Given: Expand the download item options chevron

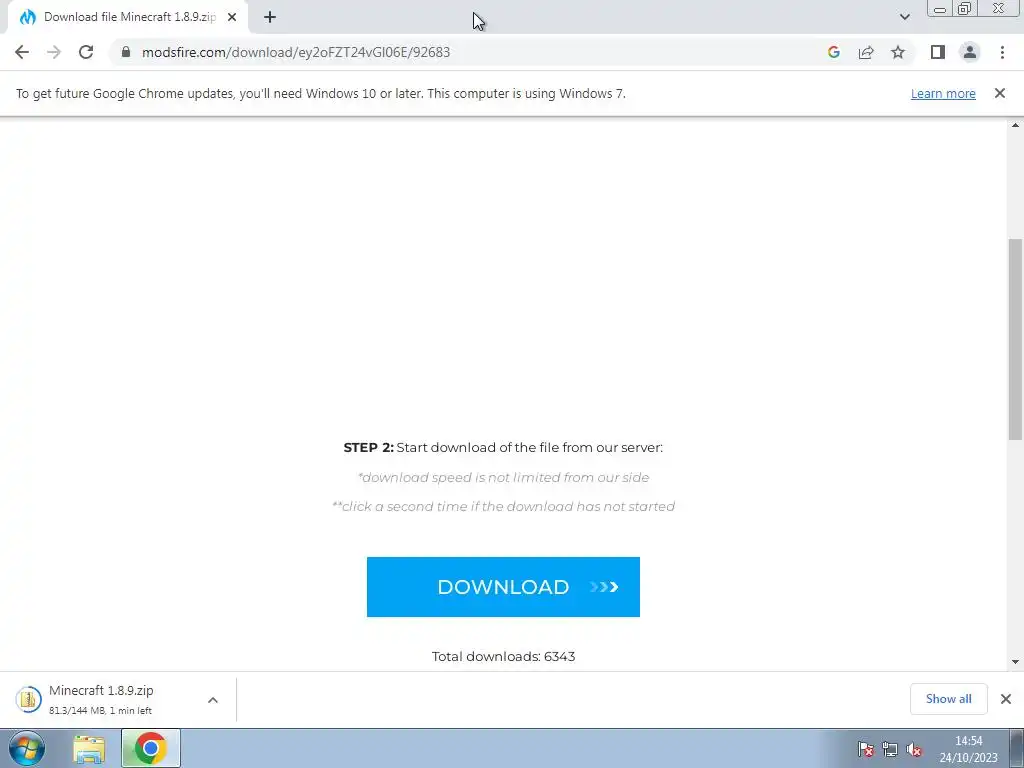Looking at the screenshot, I should click(213, 700).
